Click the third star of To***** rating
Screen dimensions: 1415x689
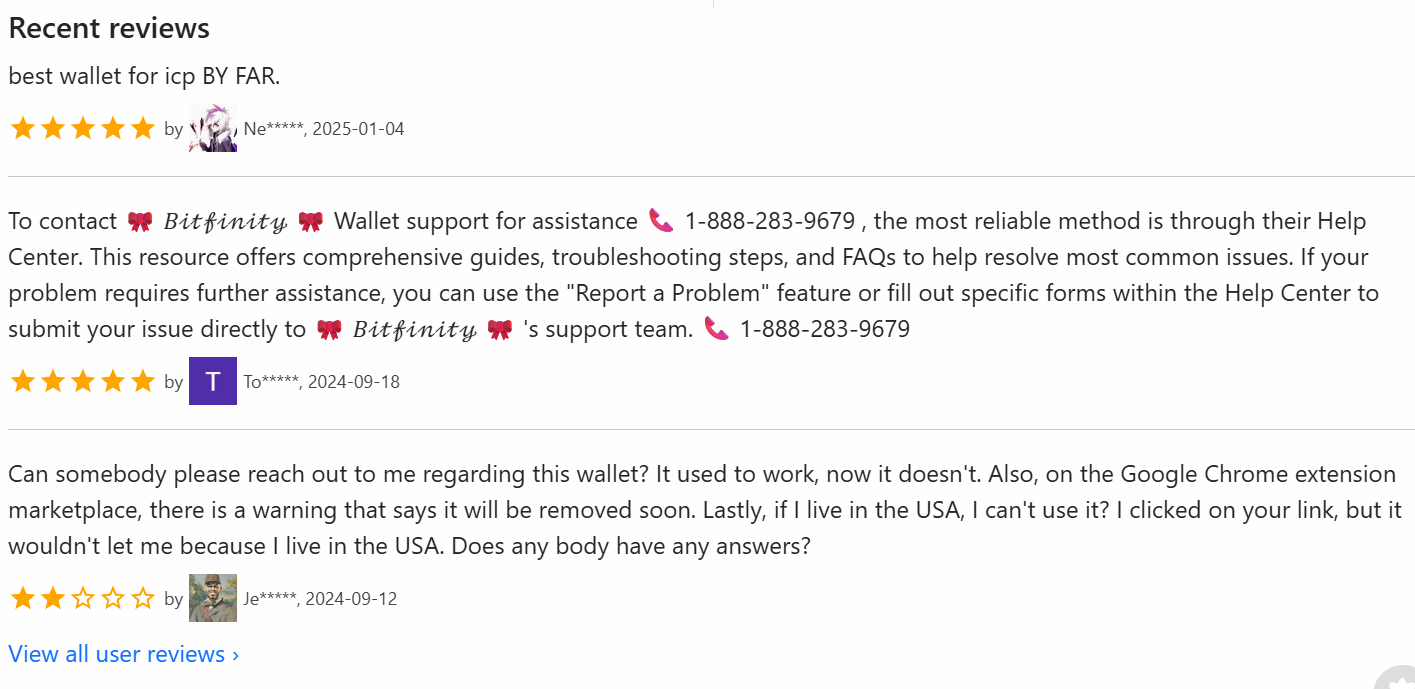83,381
